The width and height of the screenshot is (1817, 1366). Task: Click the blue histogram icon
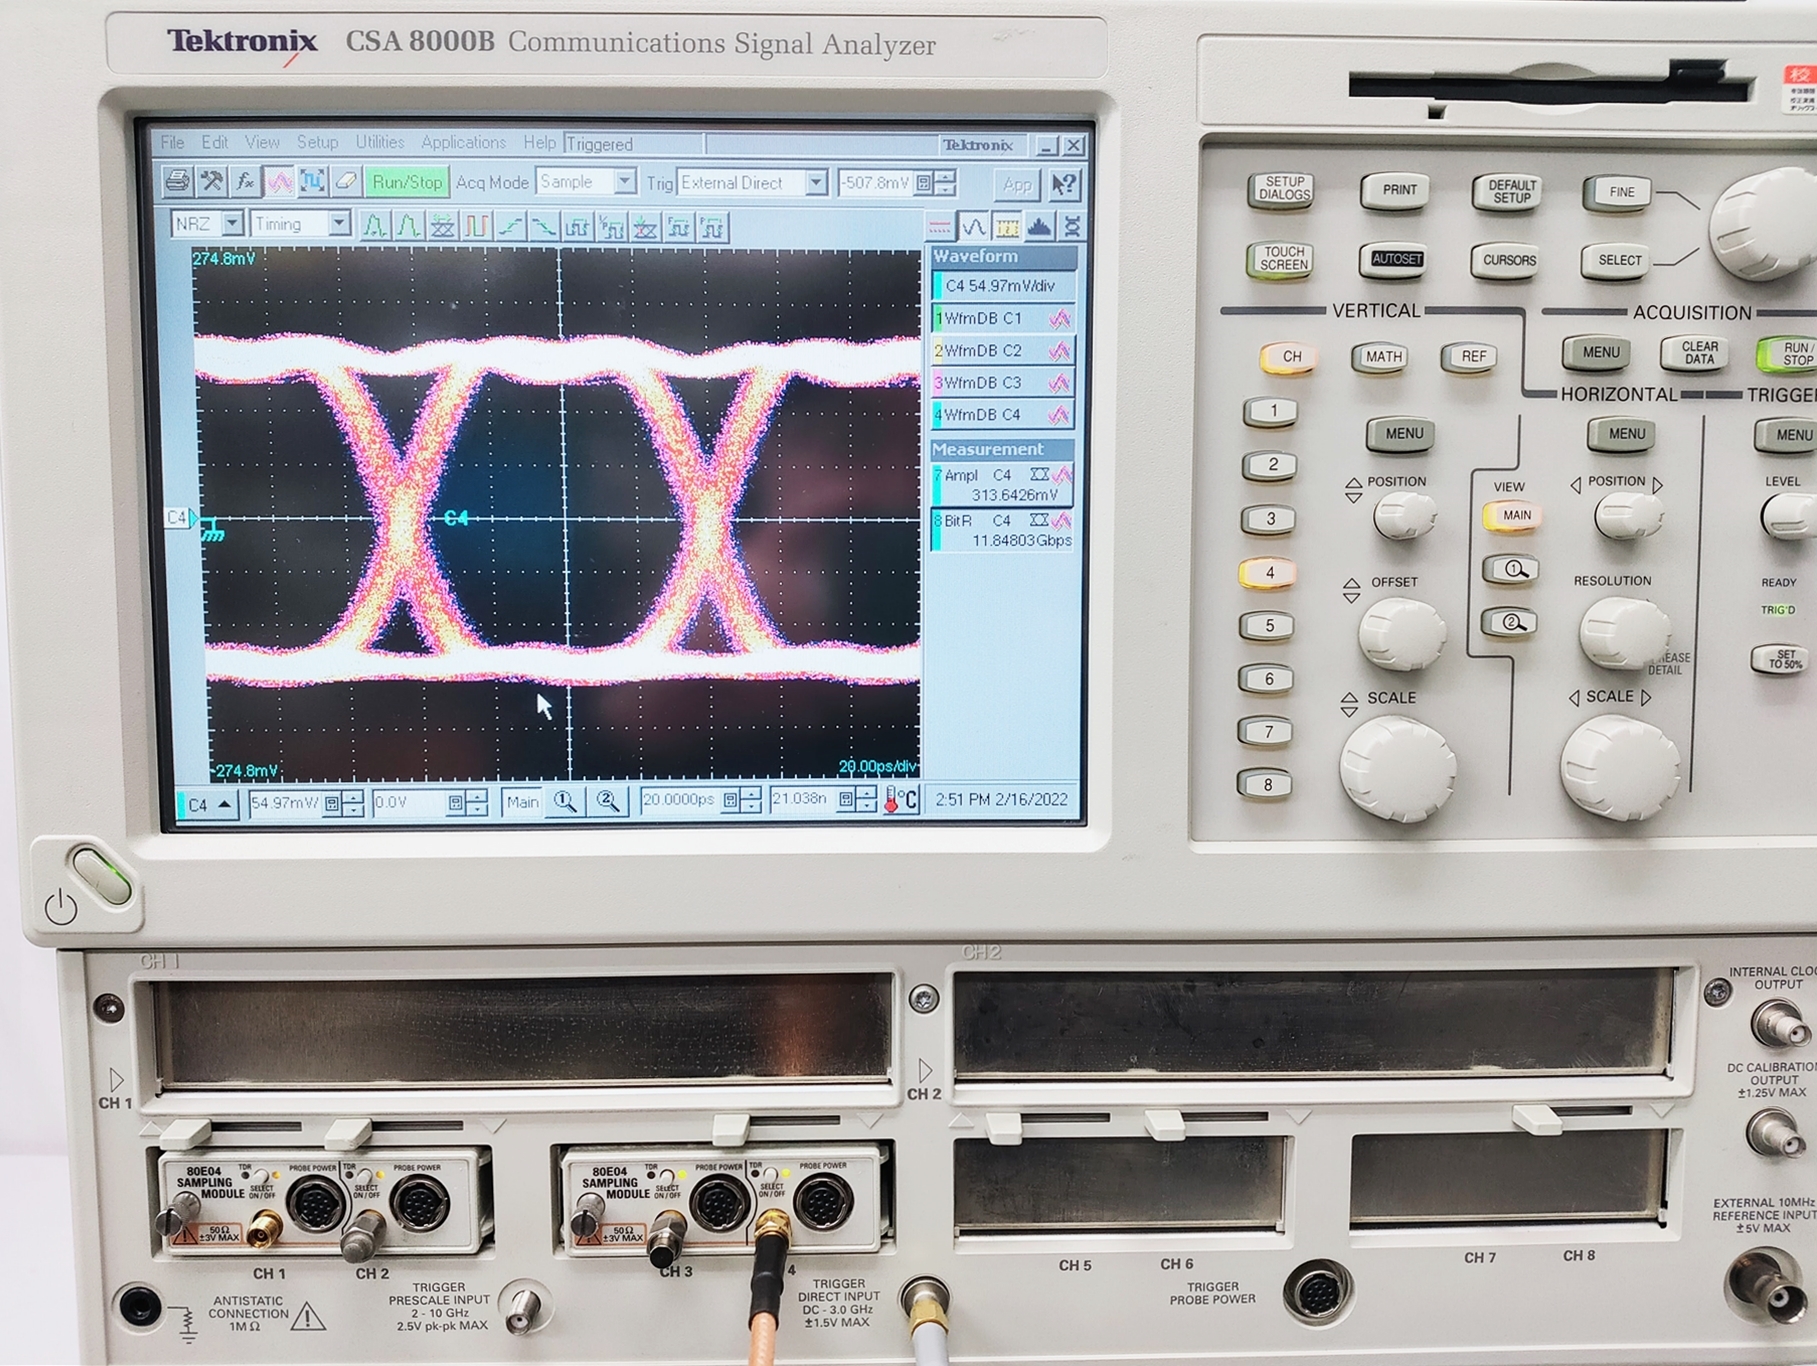tap(1040, 227)
